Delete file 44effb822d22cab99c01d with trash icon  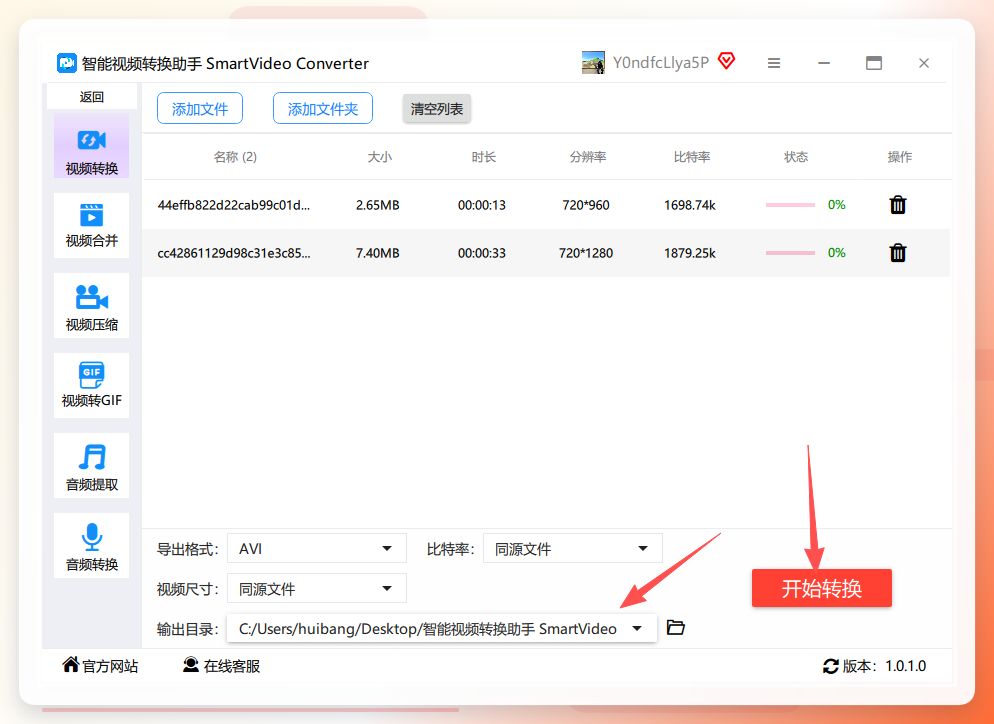point(898,205)
